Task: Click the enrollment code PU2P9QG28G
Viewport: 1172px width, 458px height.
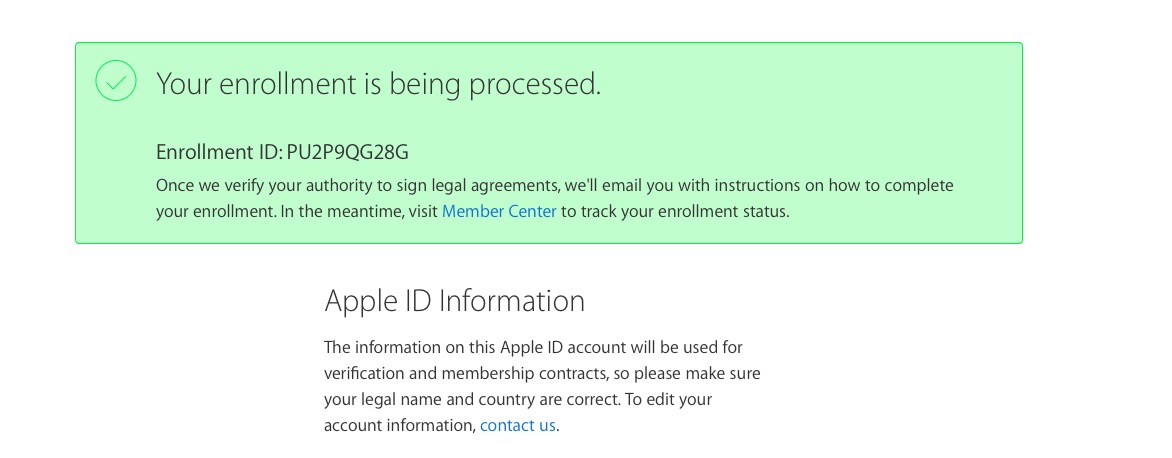Action: point(347,153)
